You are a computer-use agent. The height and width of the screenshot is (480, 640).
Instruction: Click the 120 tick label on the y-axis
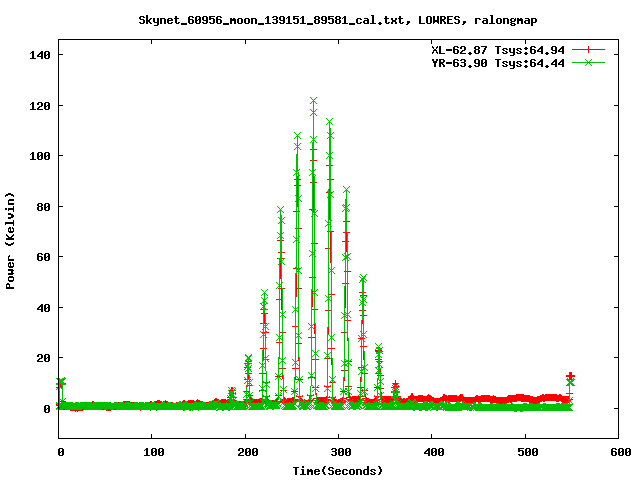coord(40,105)
